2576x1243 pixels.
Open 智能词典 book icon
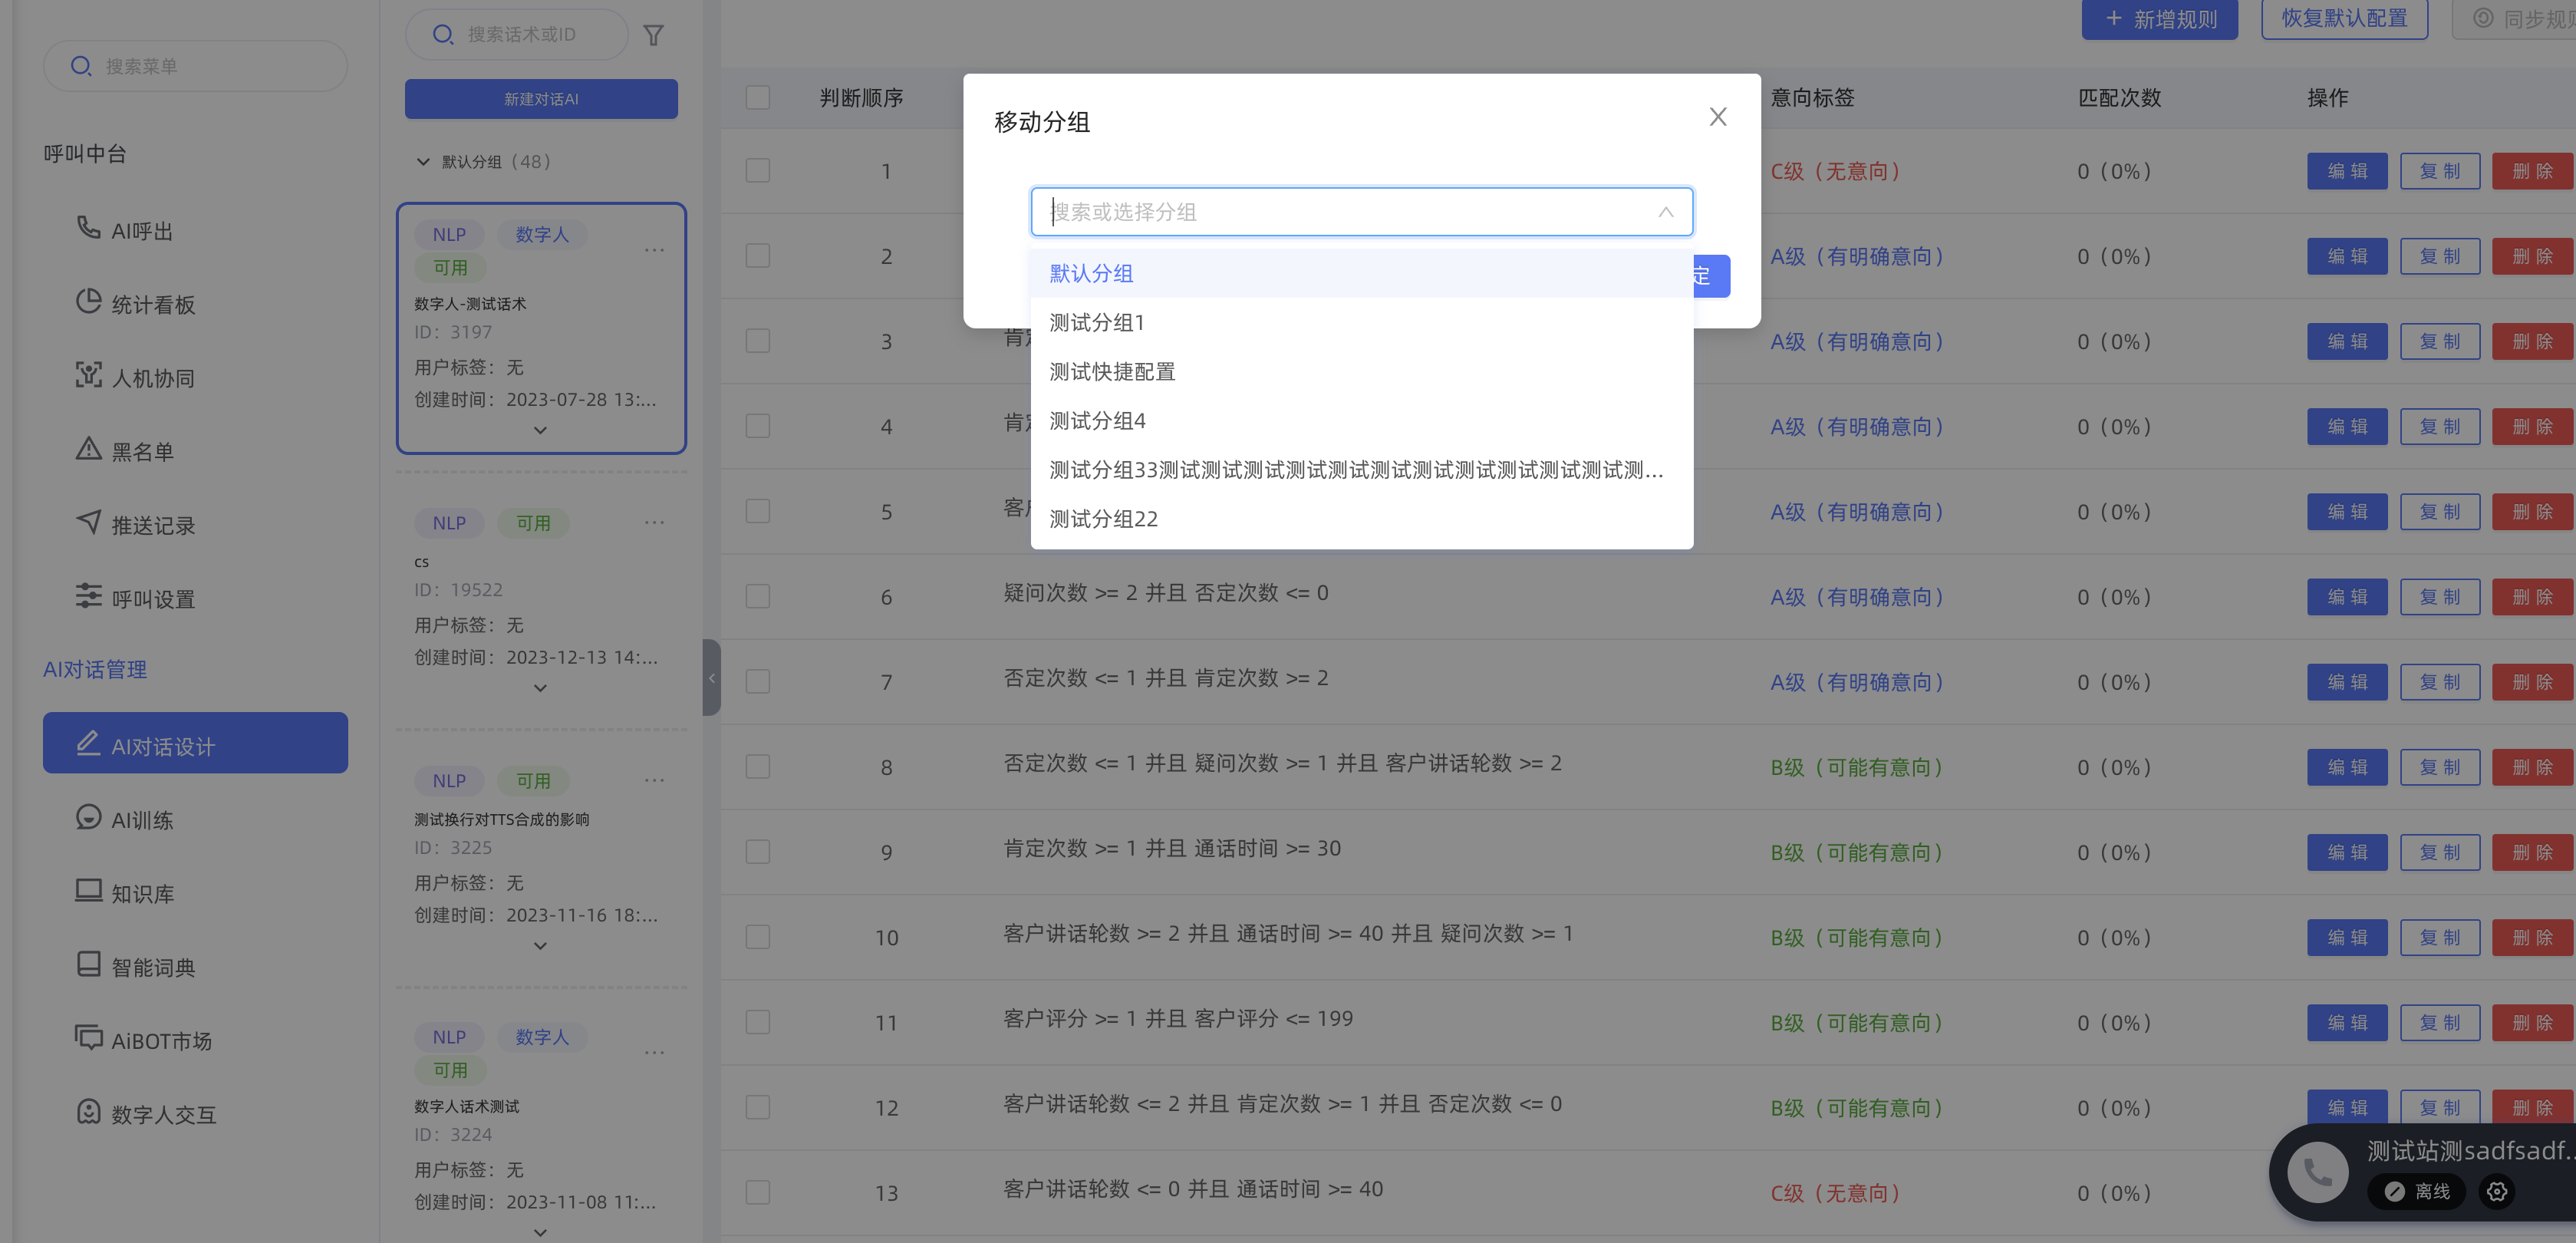point(88,964)
